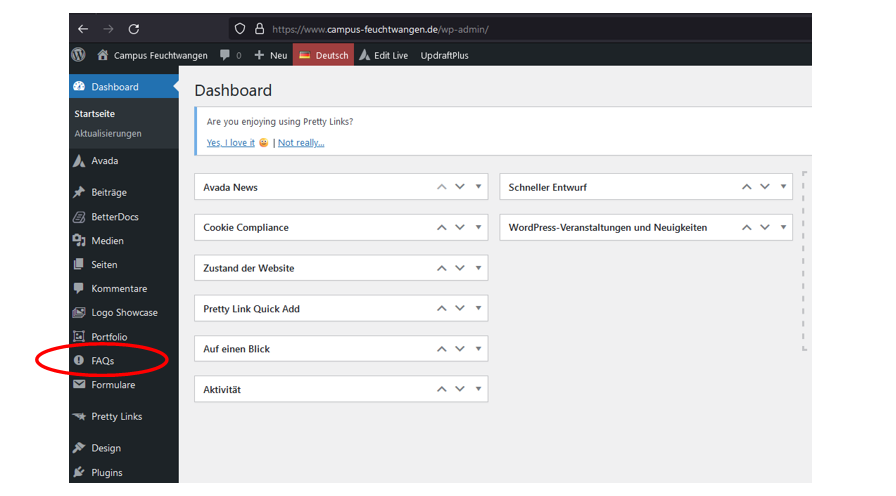Move Schneller Entwurf panel down
Image resolution: width=896 pixels, height=496 pixels.
click(765, 187)
